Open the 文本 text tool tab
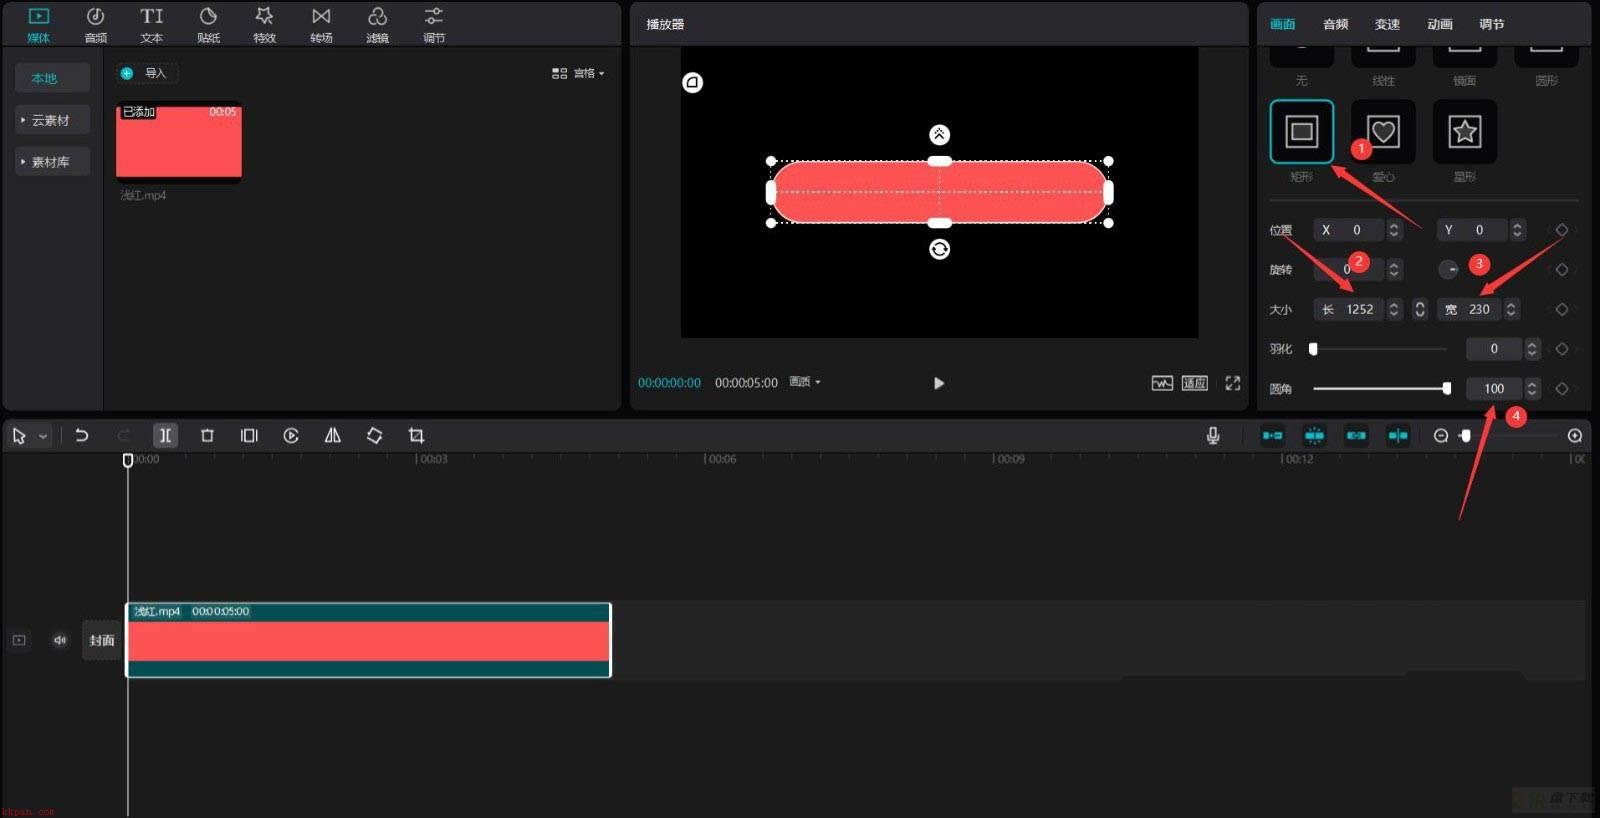Viewport: 1600px width, 818px height. 151,25
